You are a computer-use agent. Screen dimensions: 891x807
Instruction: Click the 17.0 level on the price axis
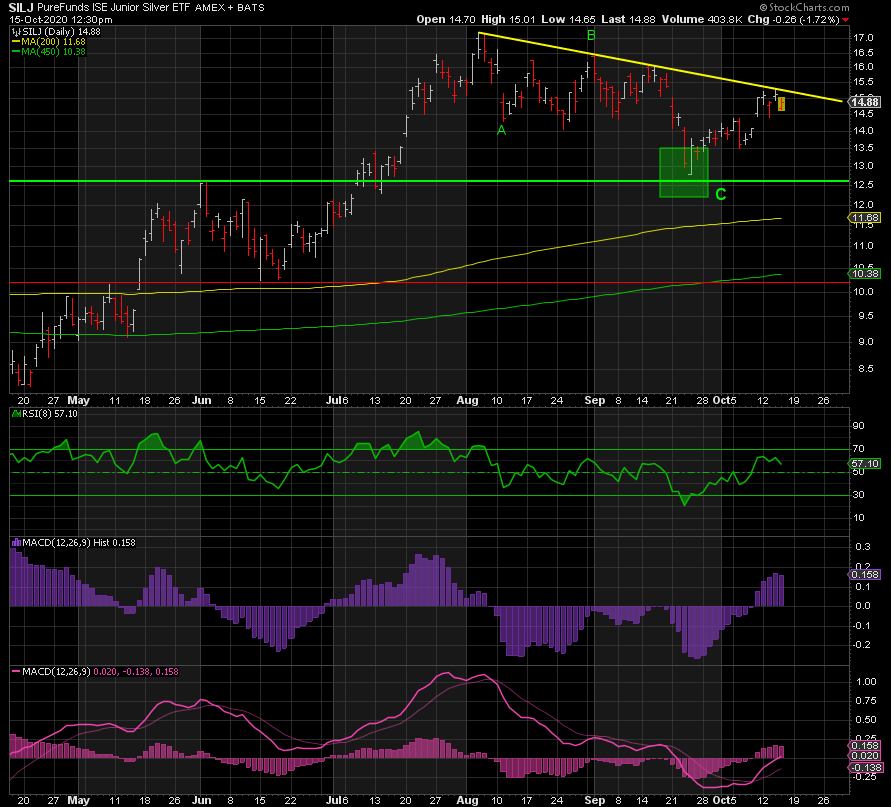[863, 38]
